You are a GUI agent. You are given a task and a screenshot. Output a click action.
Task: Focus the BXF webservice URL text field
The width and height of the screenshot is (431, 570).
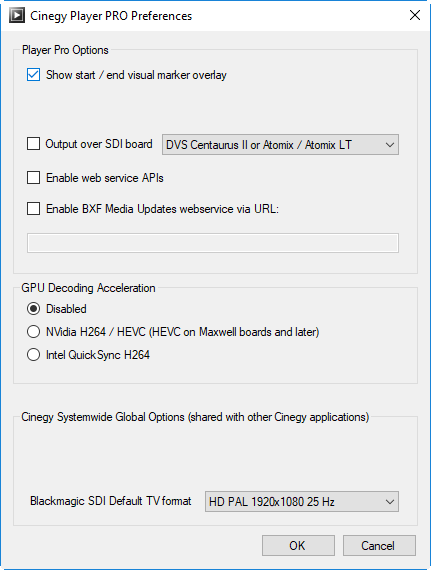213,243
